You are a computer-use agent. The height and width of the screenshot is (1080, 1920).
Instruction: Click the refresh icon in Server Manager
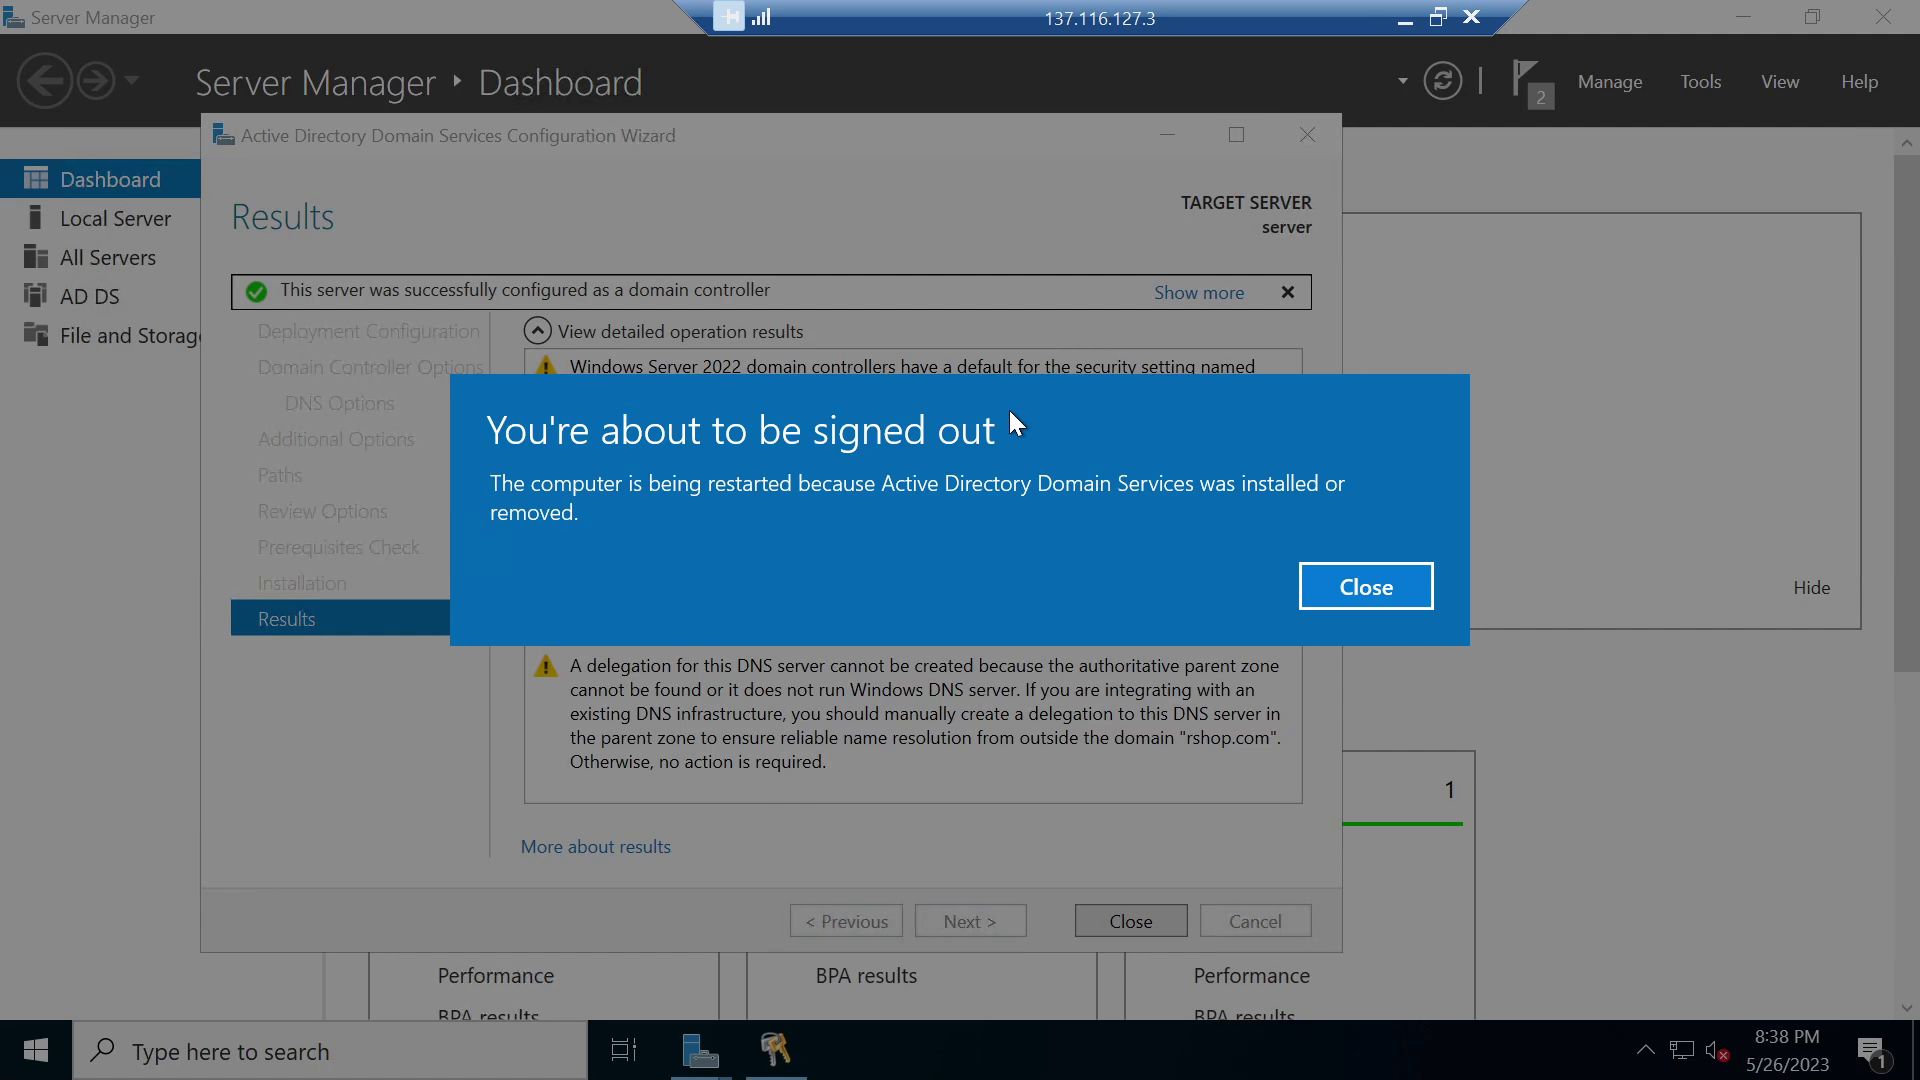pyautogui.click(x=1443, y=82)
